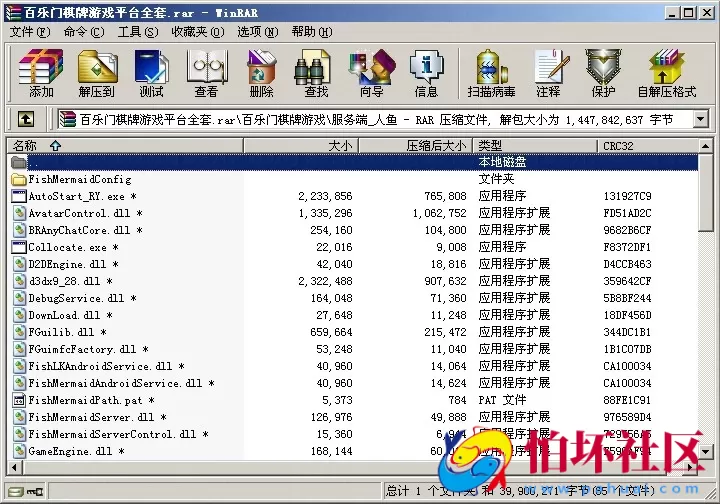Select DebugService.dll in the file list
Screen dimensions: 720x504
82,298
